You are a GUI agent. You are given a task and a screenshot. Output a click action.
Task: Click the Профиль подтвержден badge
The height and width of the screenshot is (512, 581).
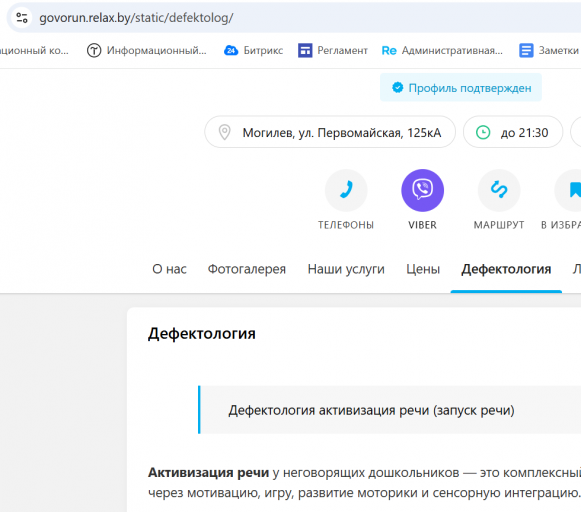pos(461,88)
